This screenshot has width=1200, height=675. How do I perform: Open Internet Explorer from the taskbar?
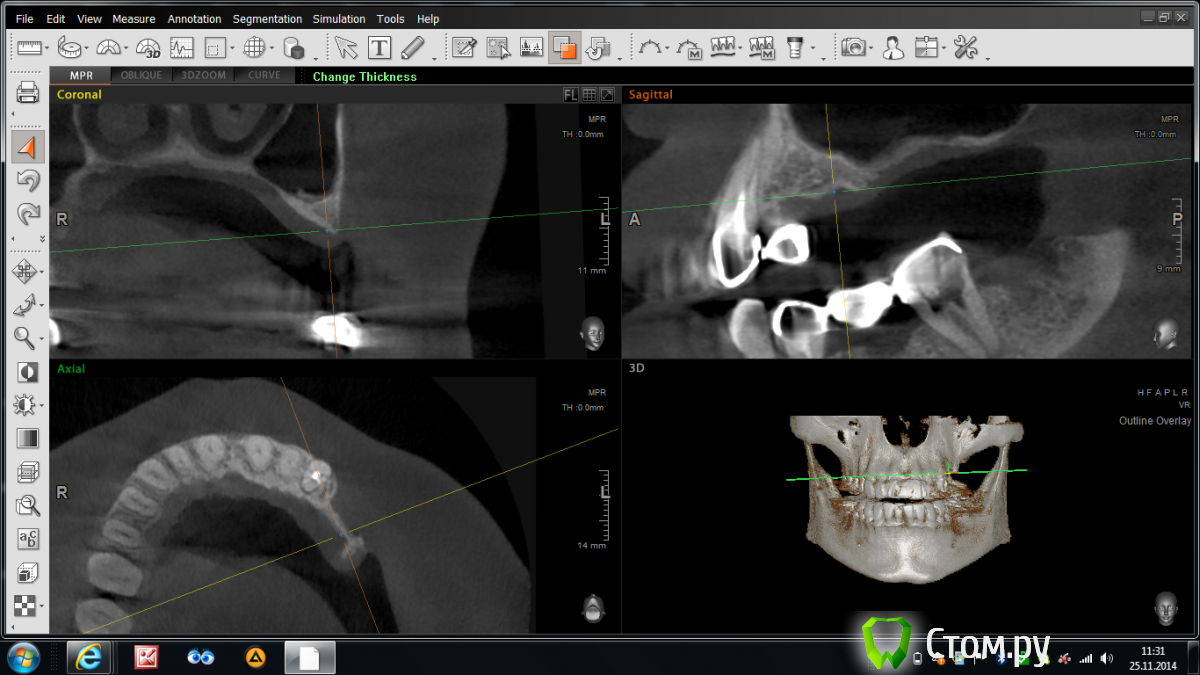point(88,656)
